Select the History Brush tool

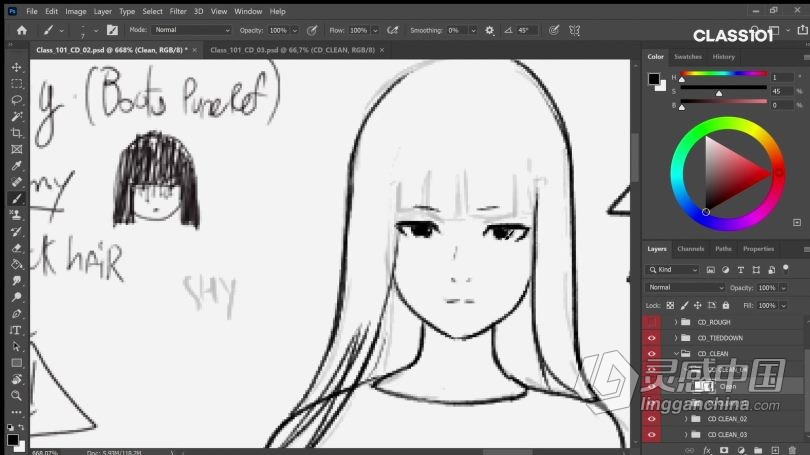17,232
